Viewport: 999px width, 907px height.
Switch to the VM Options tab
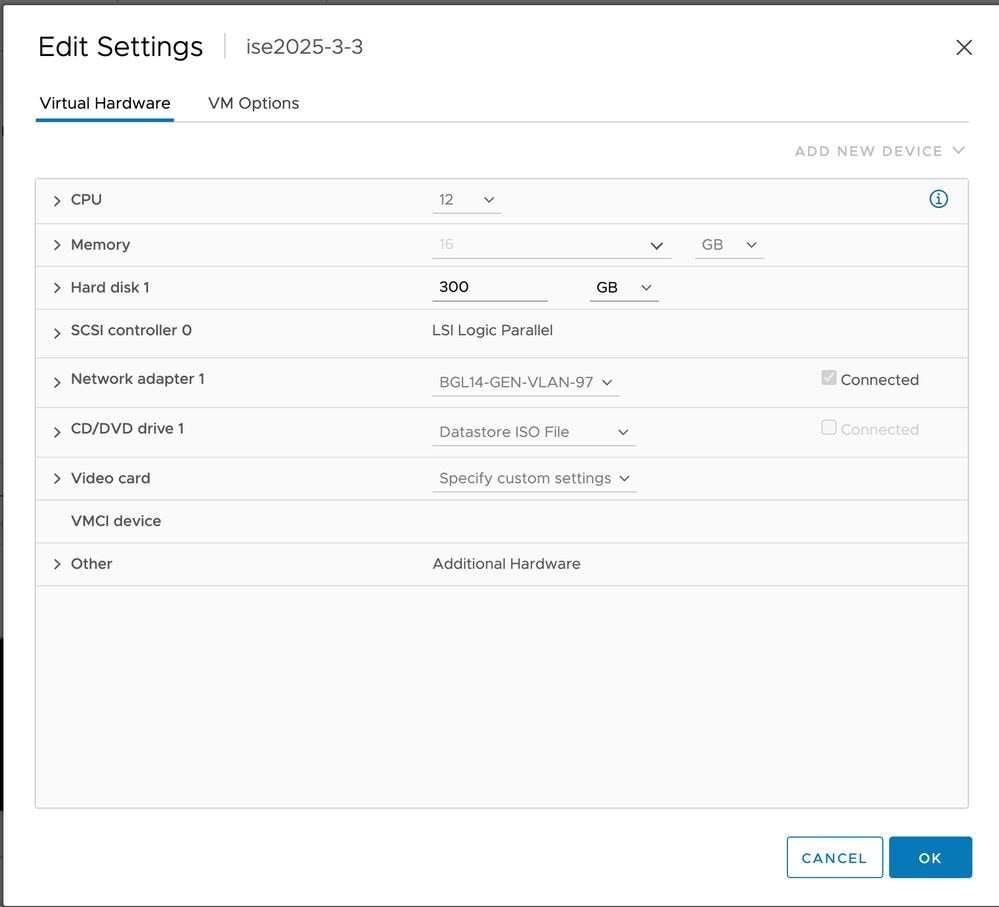click(x=253, y=103)
